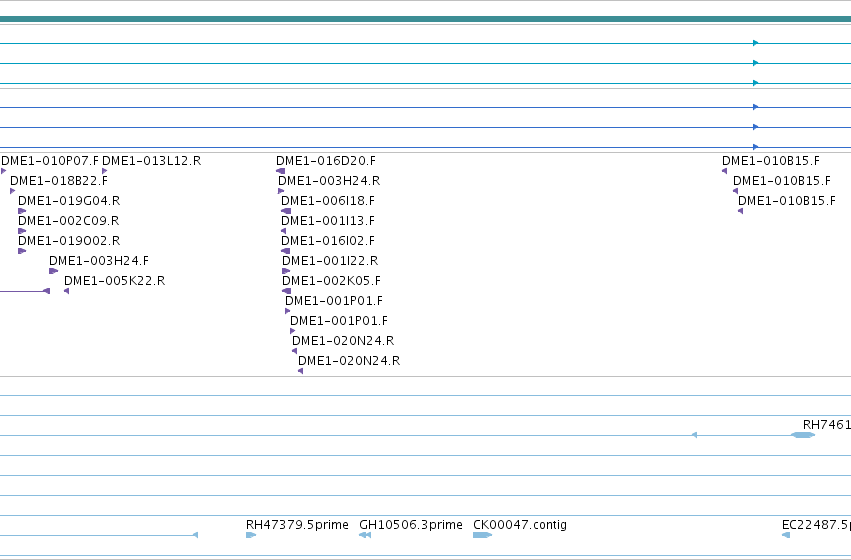This screenshot has height=560, width=851.
Task: Click the arrow block beneath RH47379.5prime
Action: pos(251,535)
